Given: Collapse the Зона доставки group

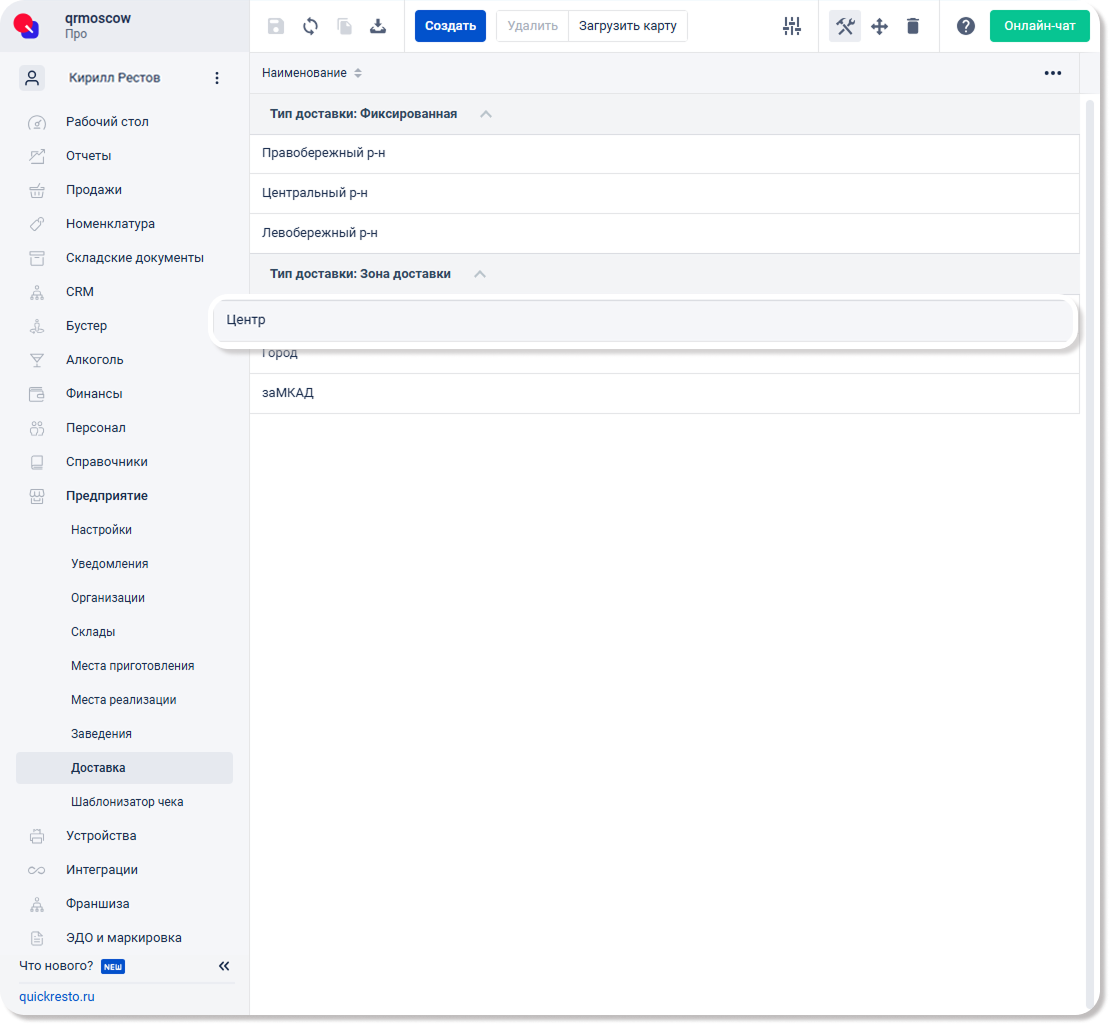Looking at the screenshot, I should point(480,274).
